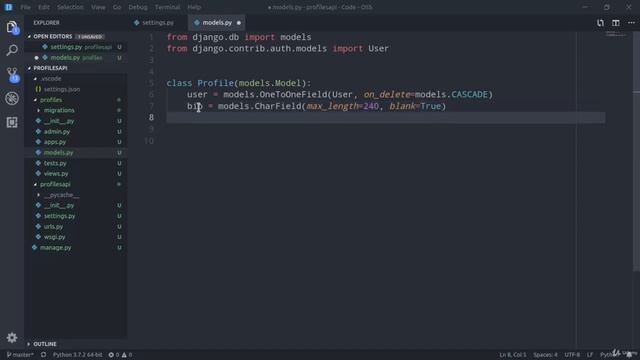Open wsgi.py in file tree

pyautogui.click(x=54, y=237)
